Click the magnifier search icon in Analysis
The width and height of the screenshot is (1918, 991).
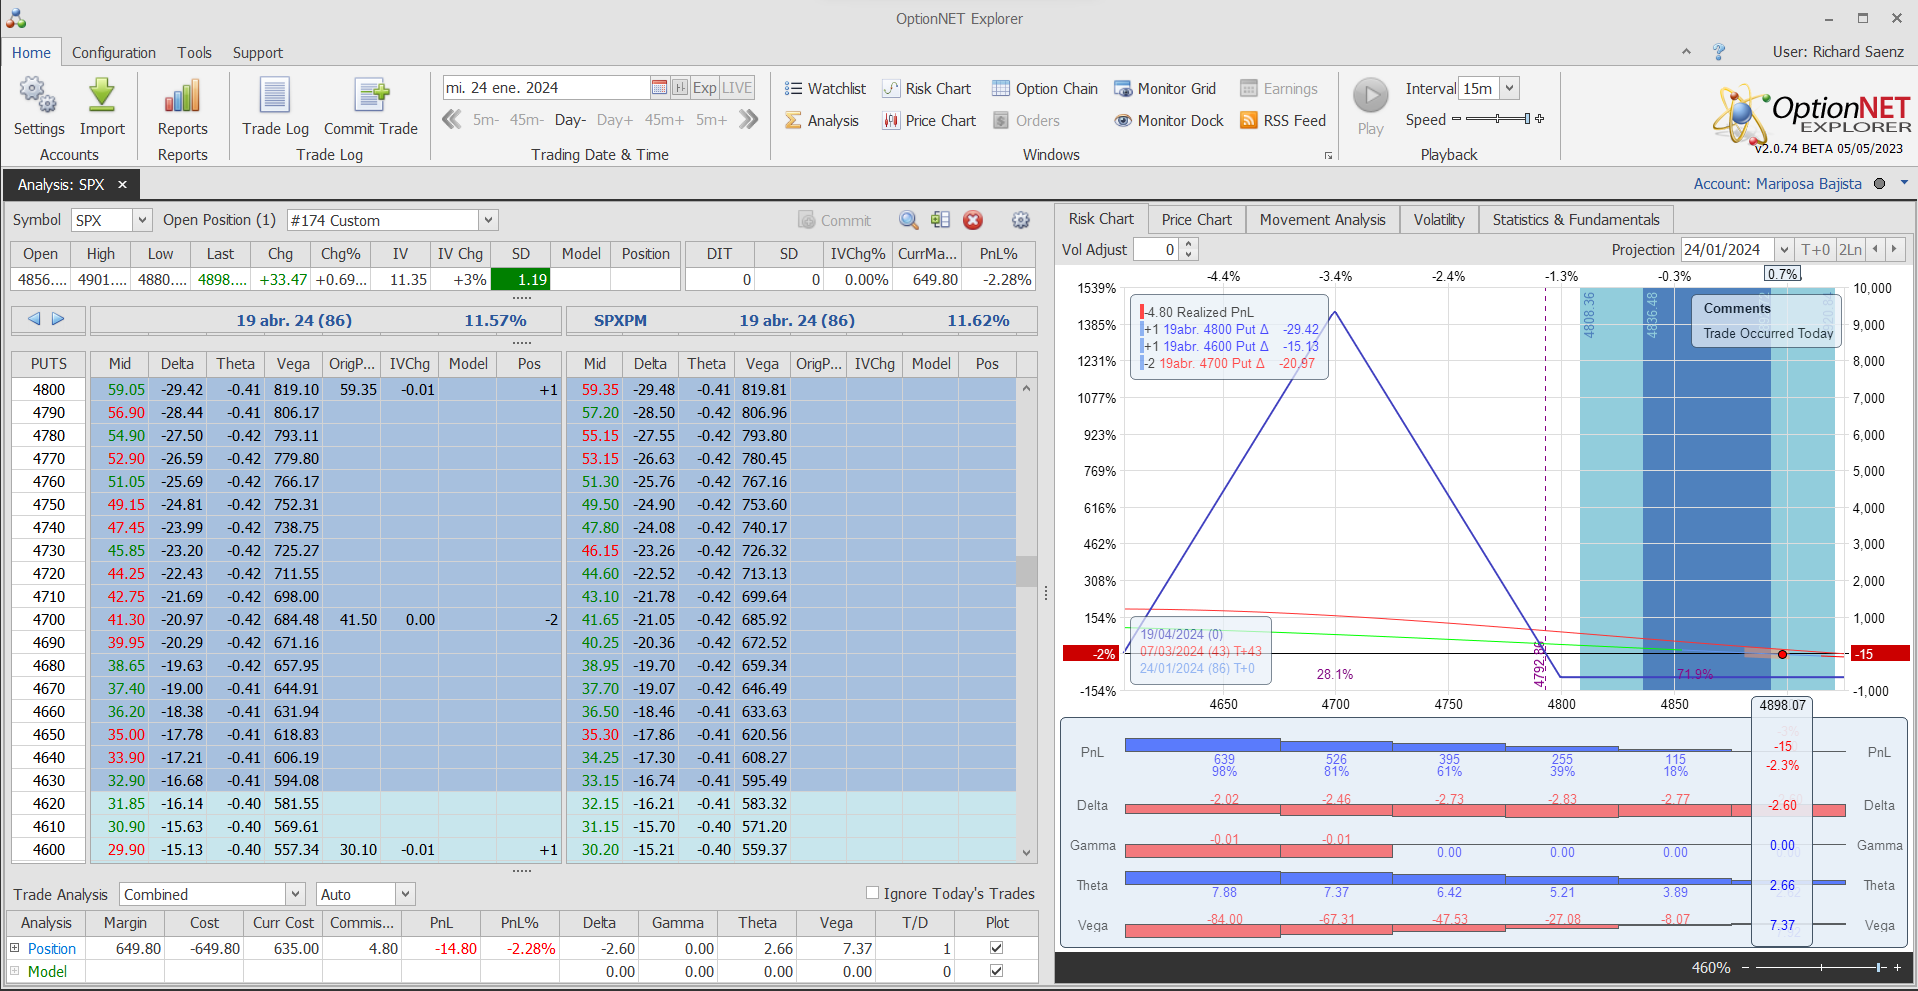pyautogui.click(x=908, y=220)
